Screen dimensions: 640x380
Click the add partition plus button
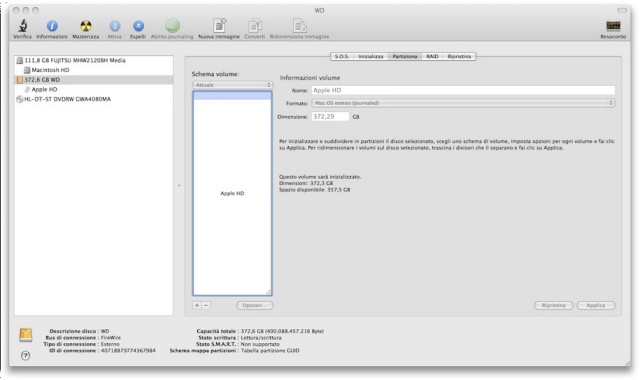pos(197,305)
